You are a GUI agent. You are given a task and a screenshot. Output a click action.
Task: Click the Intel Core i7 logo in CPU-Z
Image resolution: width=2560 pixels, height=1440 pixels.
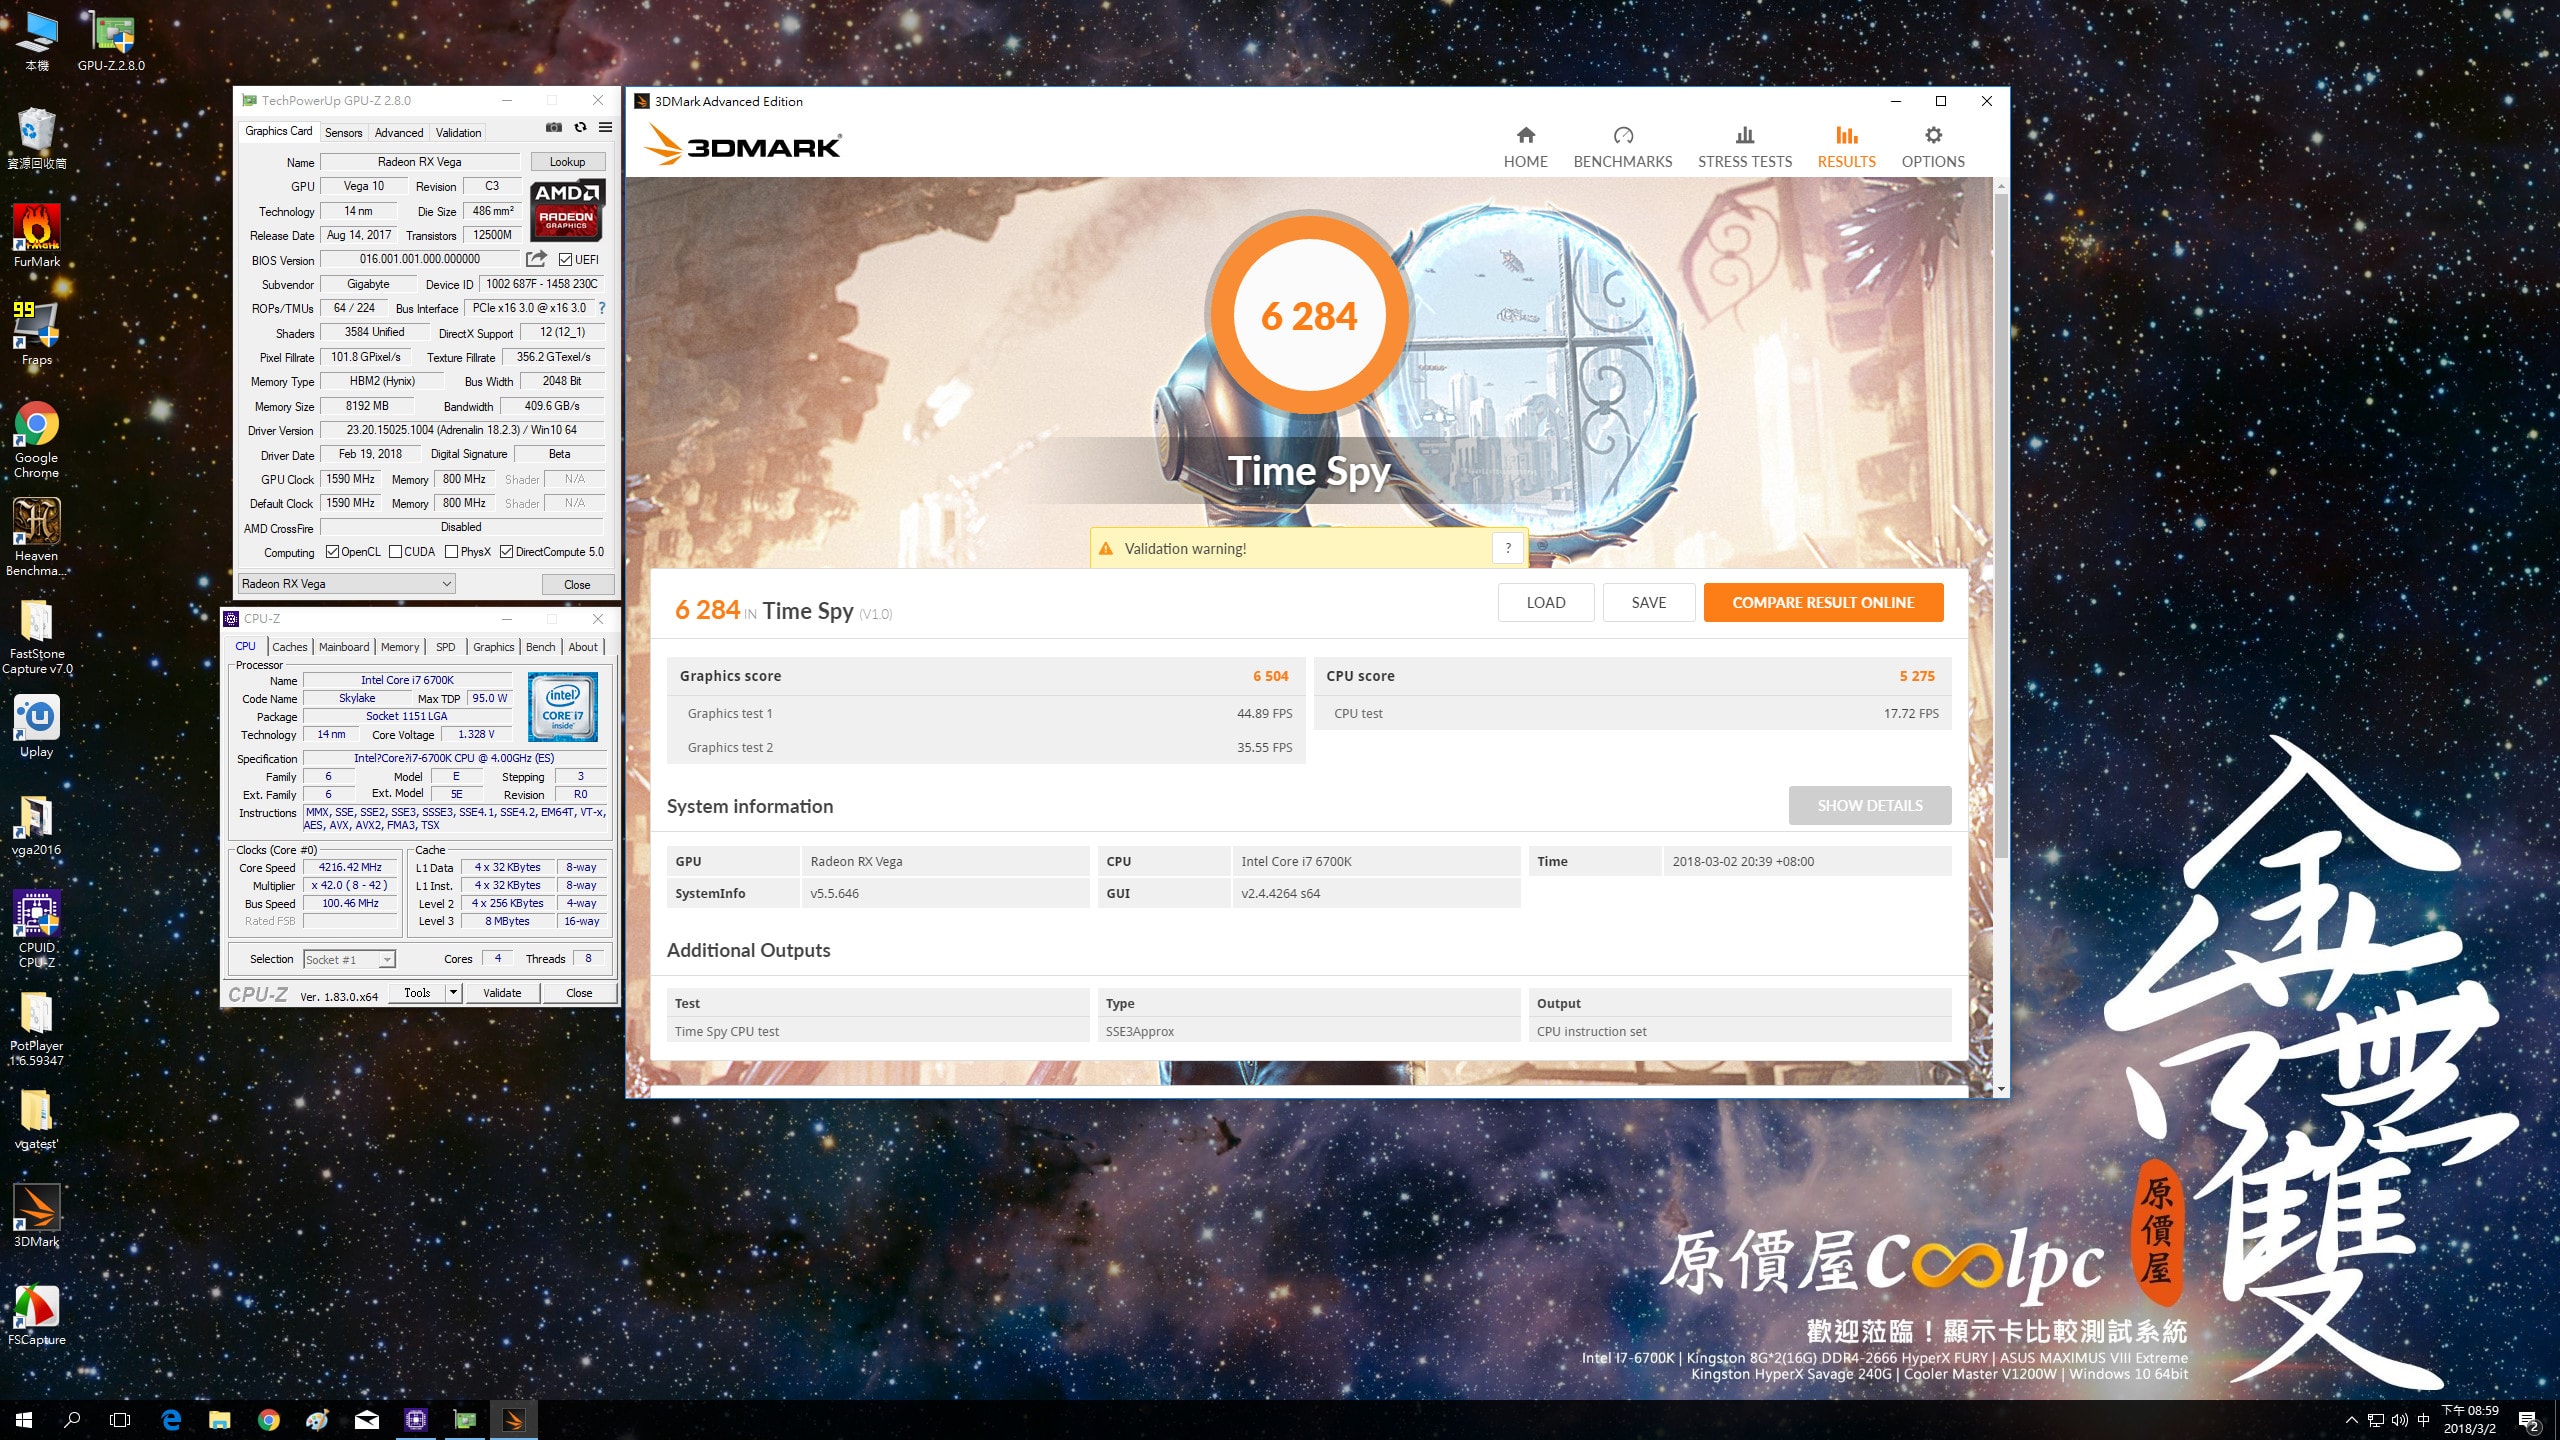click(563, 706)
